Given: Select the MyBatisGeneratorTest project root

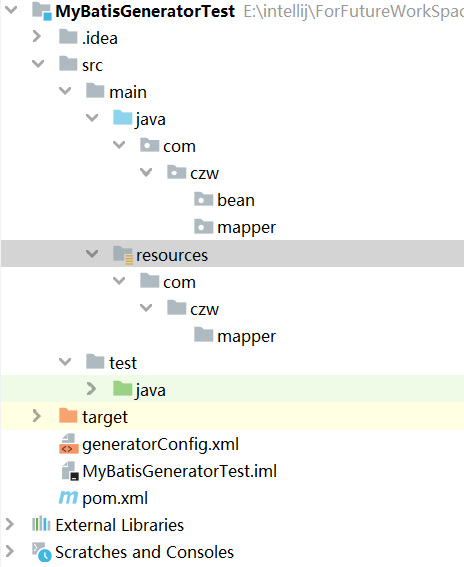Looking at the screenshot, I should click(145, 12).
